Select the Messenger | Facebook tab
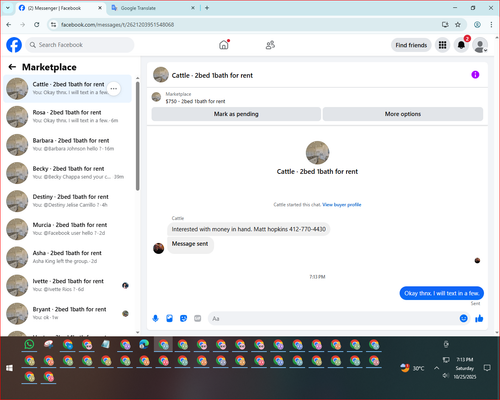Viewport: 500px width, 400px height. [x=60, y=8]
